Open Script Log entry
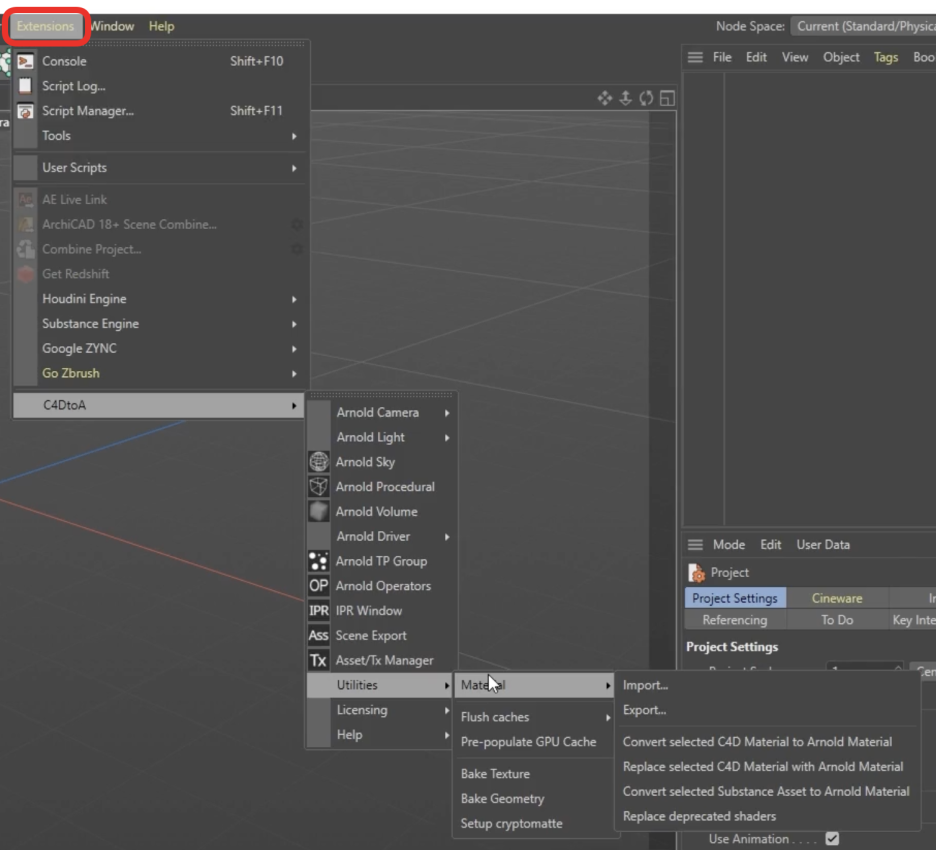Screen dimensions: 936x850 [161, 86]
